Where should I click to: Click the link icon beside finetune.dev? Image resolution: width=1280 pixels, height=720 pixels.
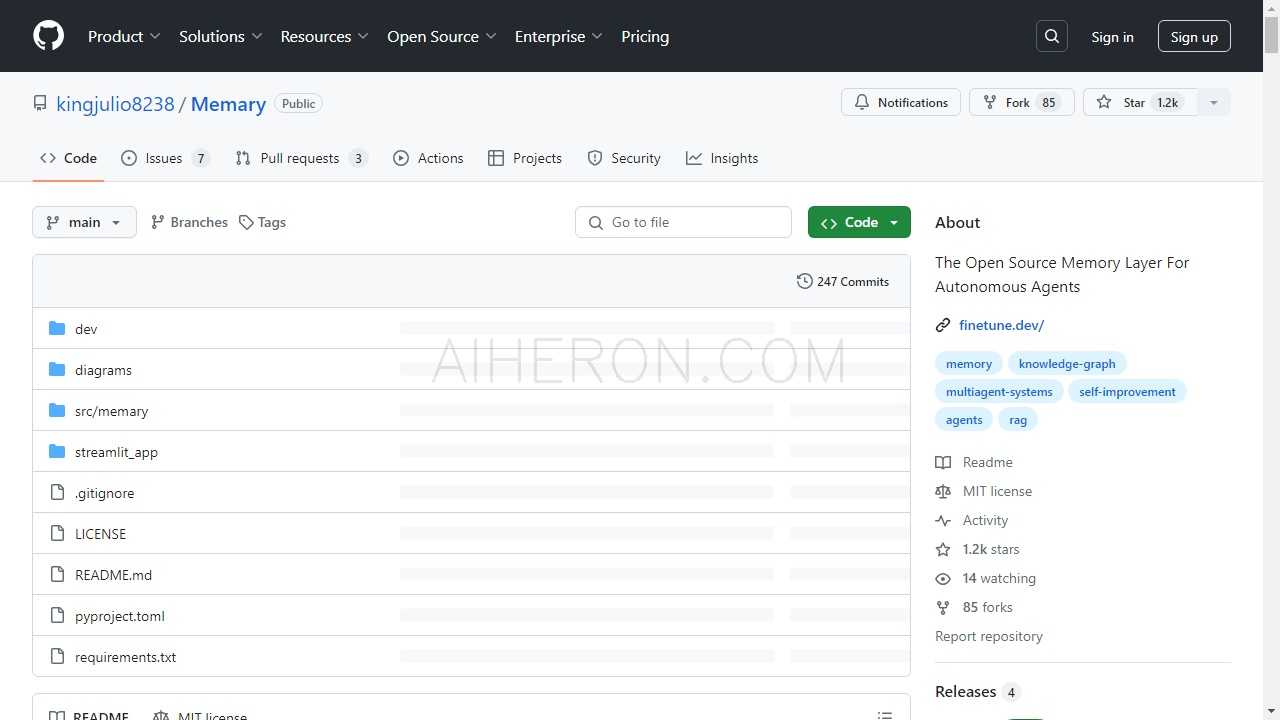943,325
